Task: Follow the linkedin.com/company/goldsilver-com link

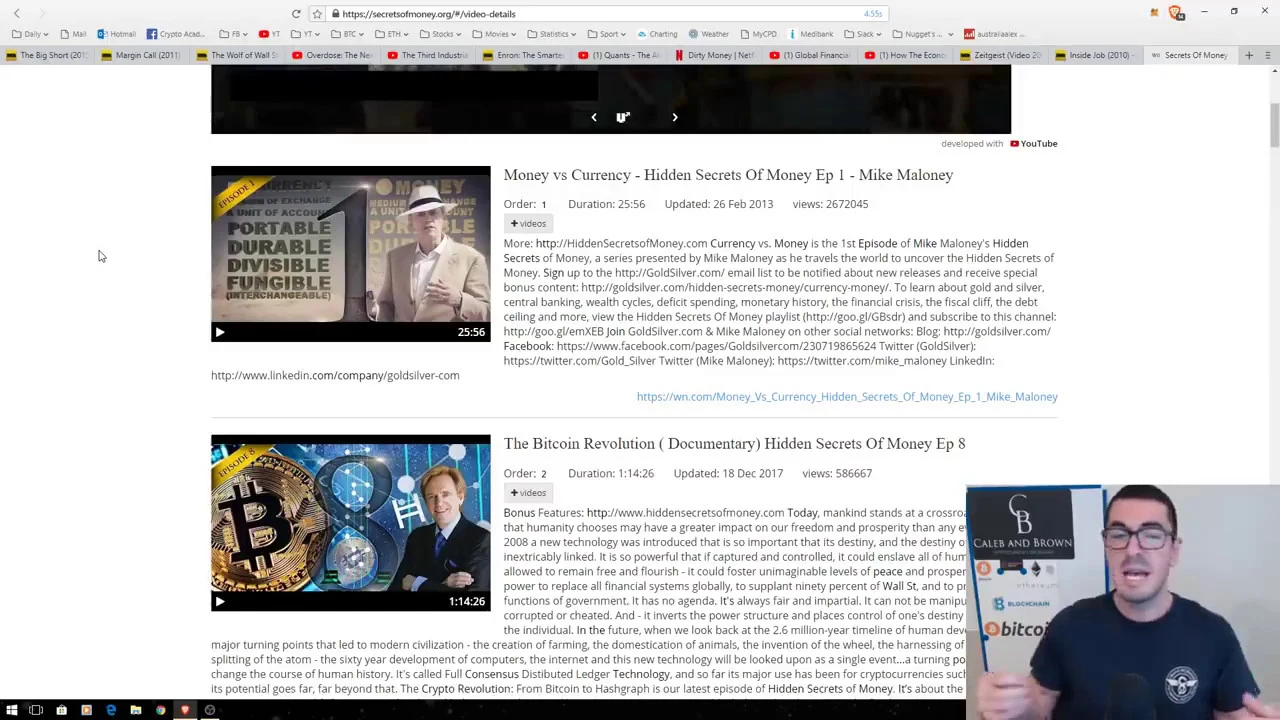Action: tap(335, 376)
